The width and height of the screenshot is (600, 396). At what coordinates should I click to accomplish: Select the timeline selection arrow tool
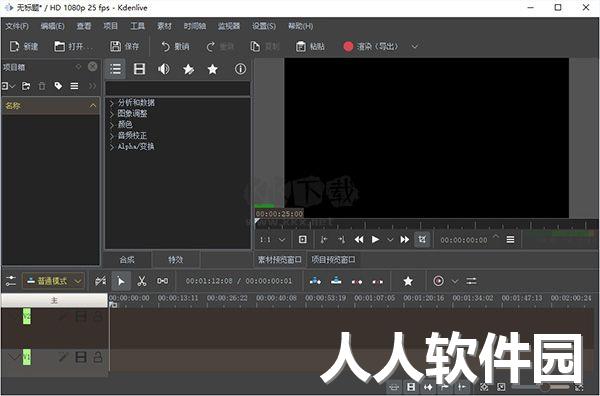[121, 281]
